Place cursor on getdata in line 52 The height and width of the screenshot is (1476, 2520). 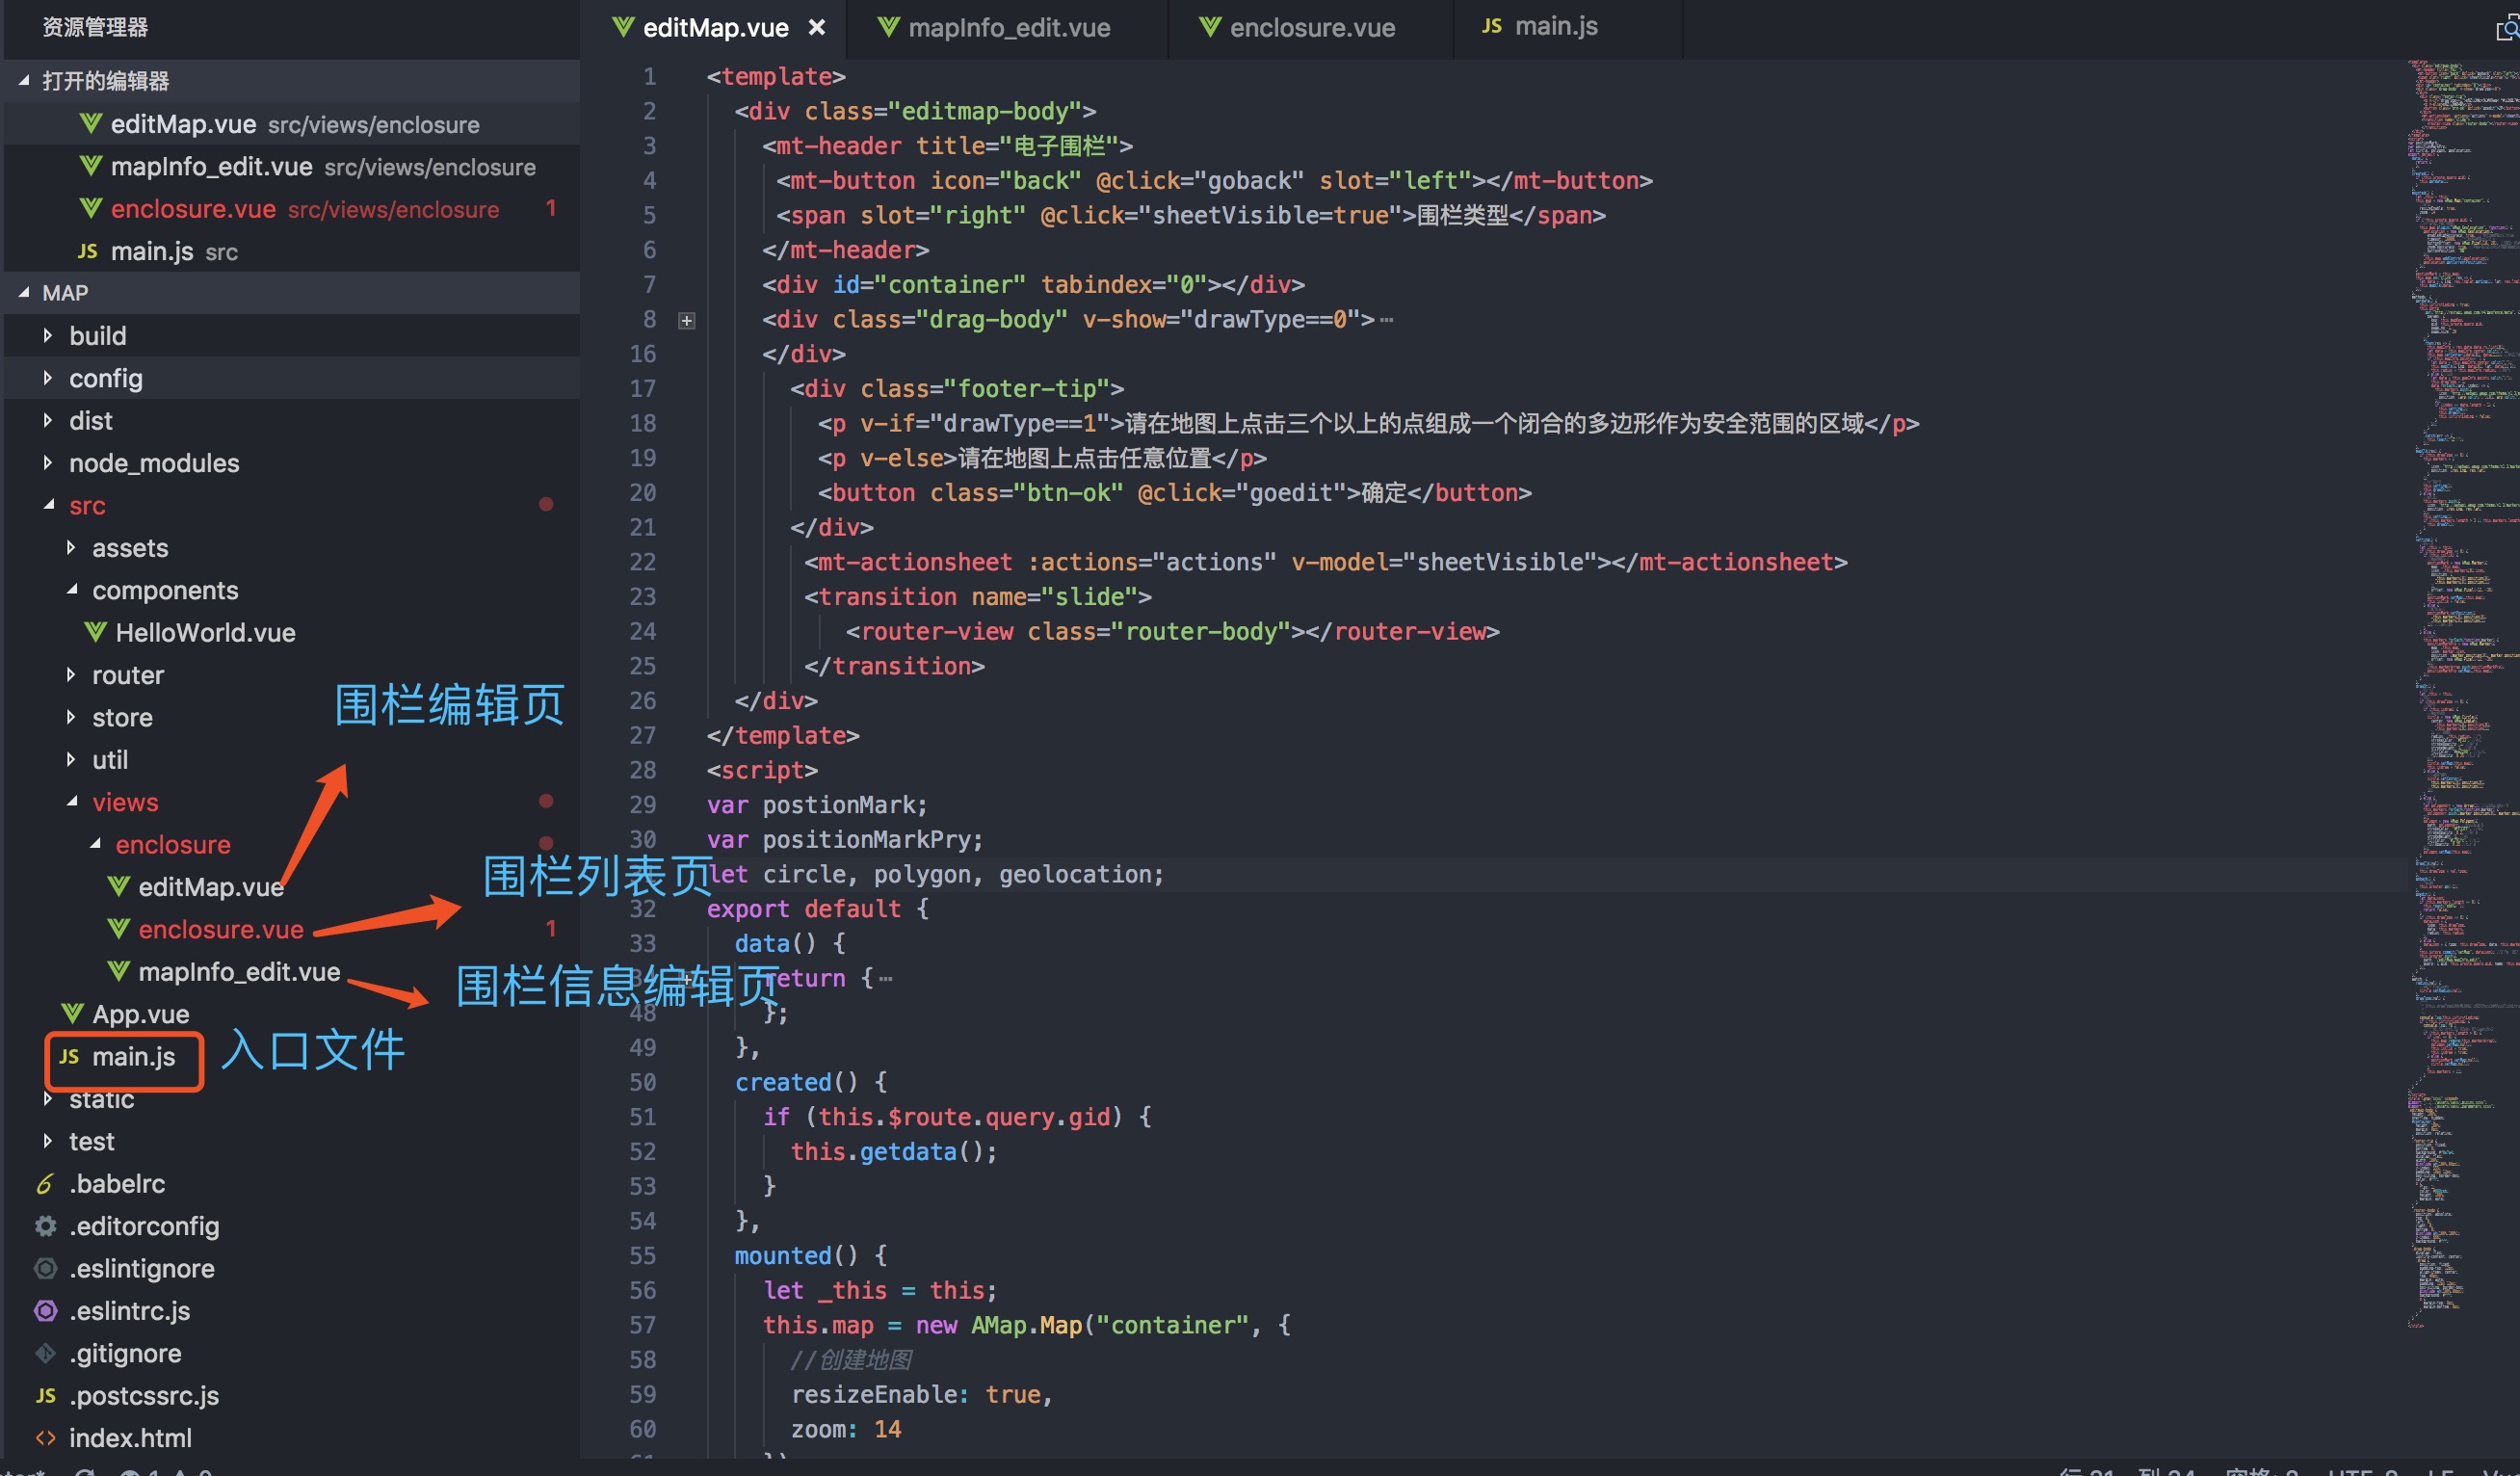pos(907,1152)
